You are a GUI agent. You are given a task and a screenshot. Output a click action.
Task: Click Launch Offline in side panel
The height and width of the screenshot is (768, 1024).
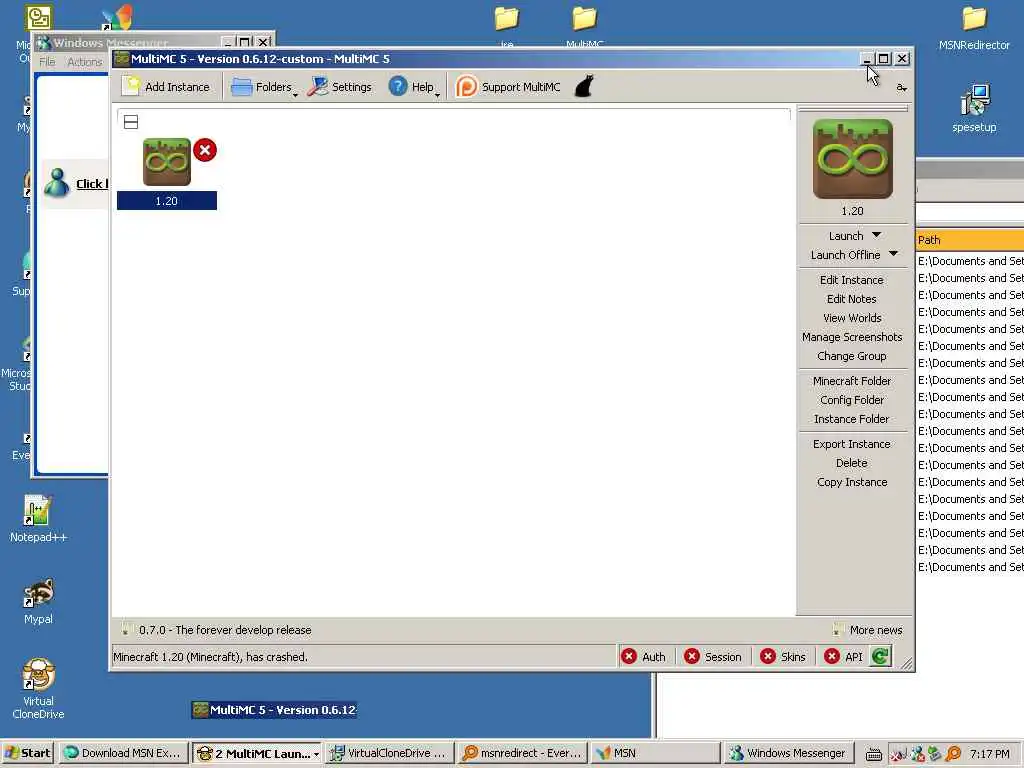point(845,255)
